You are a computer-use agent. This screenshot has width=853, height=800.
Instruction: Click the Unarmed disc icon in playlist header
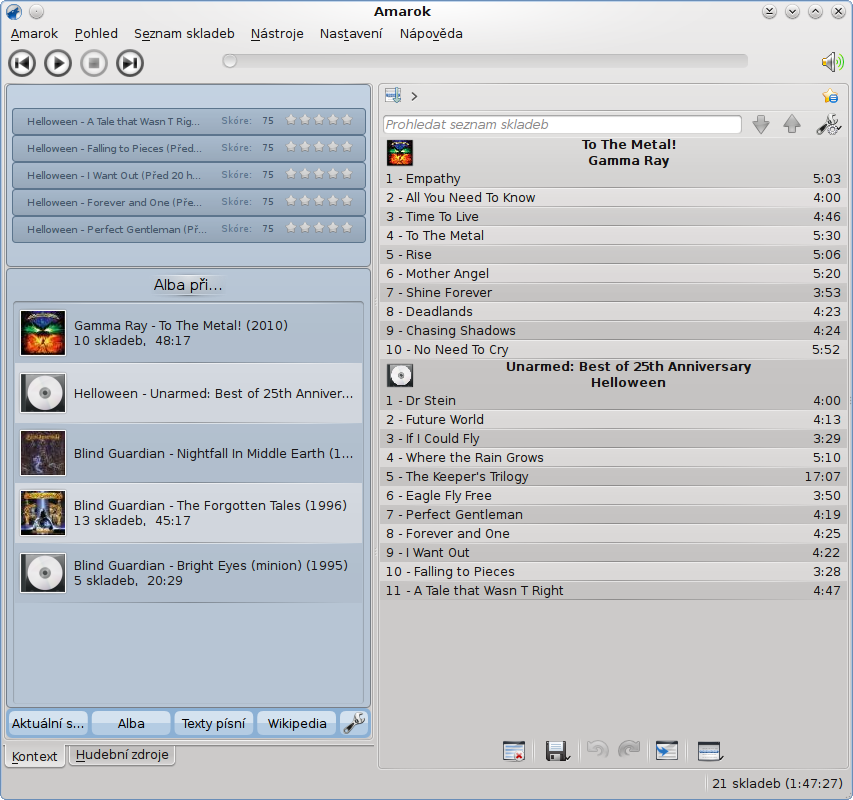tap(400, 375)
